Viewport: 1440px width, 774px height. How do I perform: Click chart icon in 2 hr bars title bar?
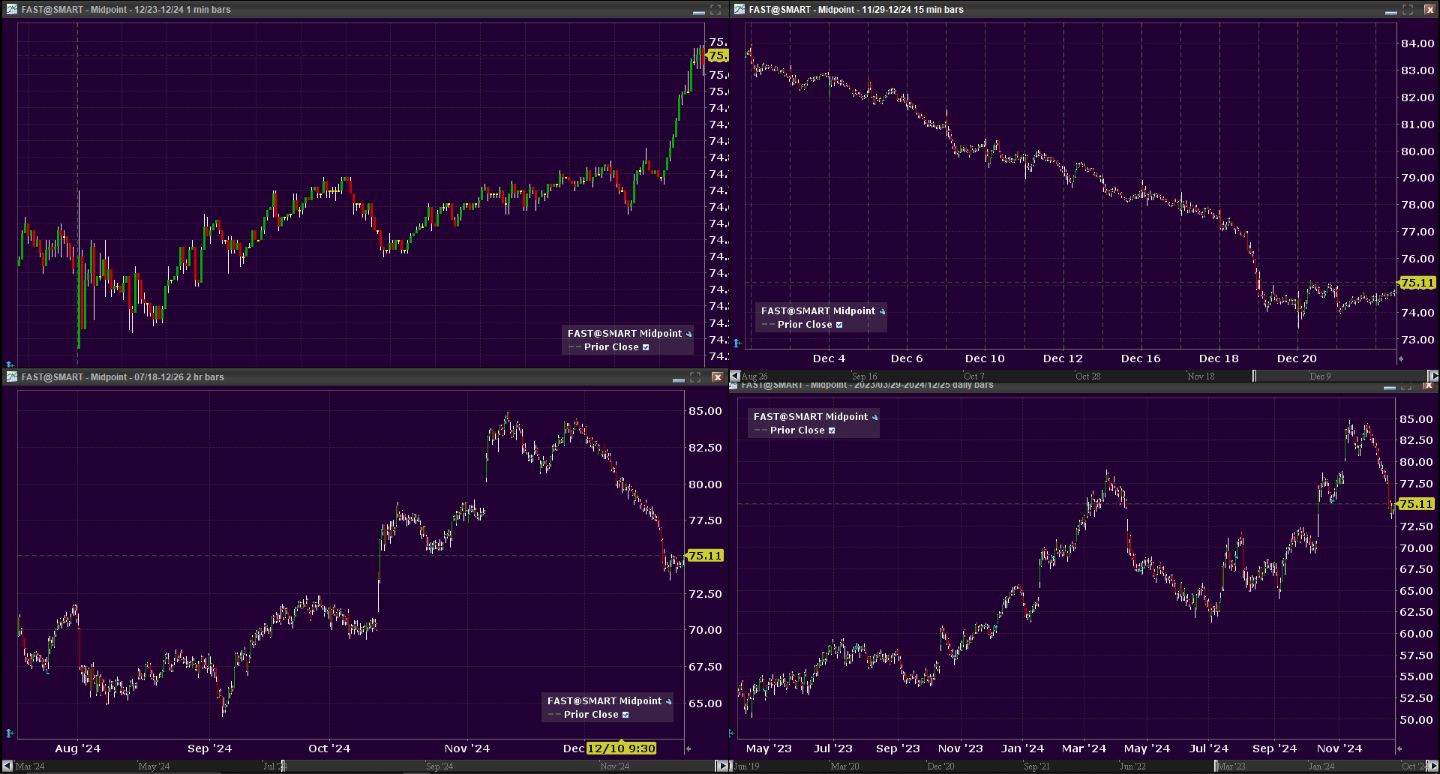pos(11,377)
